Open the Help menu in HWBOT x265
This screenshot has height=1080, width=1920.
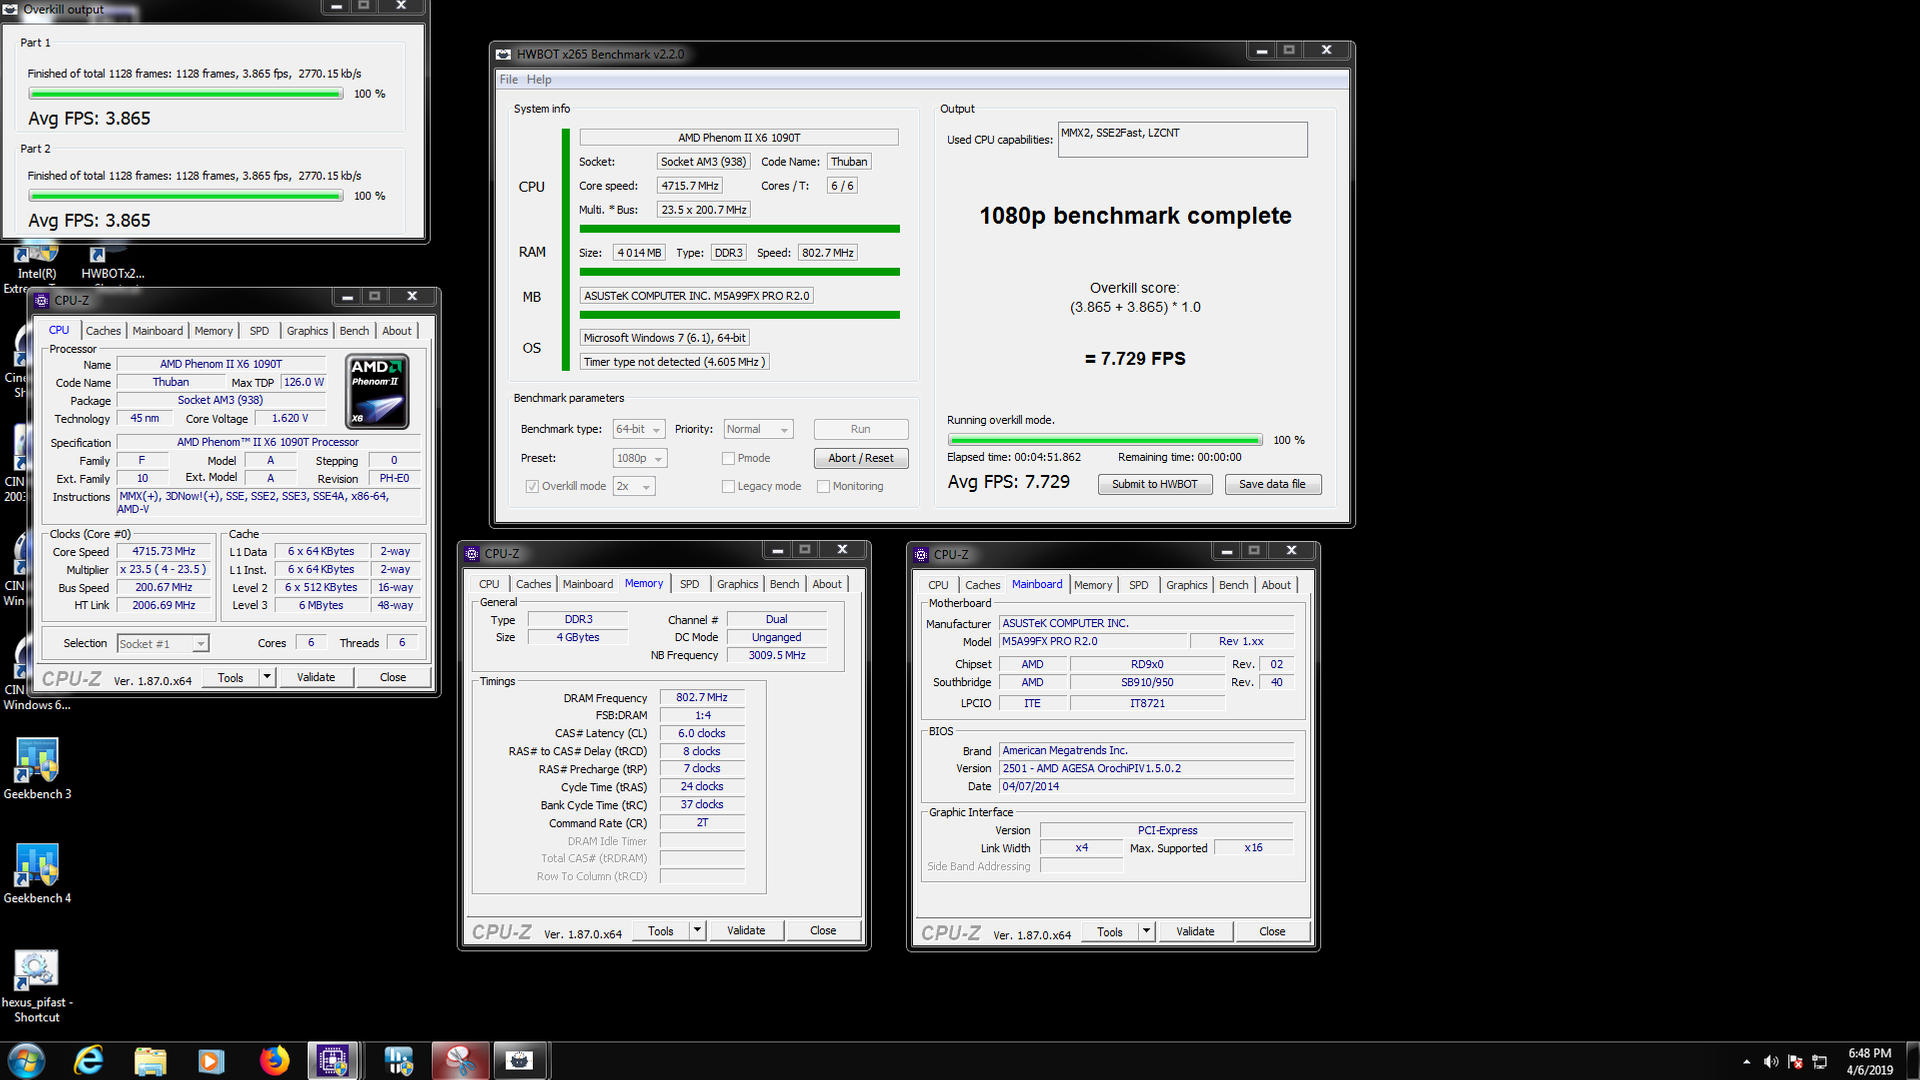[x=539, y=80]
